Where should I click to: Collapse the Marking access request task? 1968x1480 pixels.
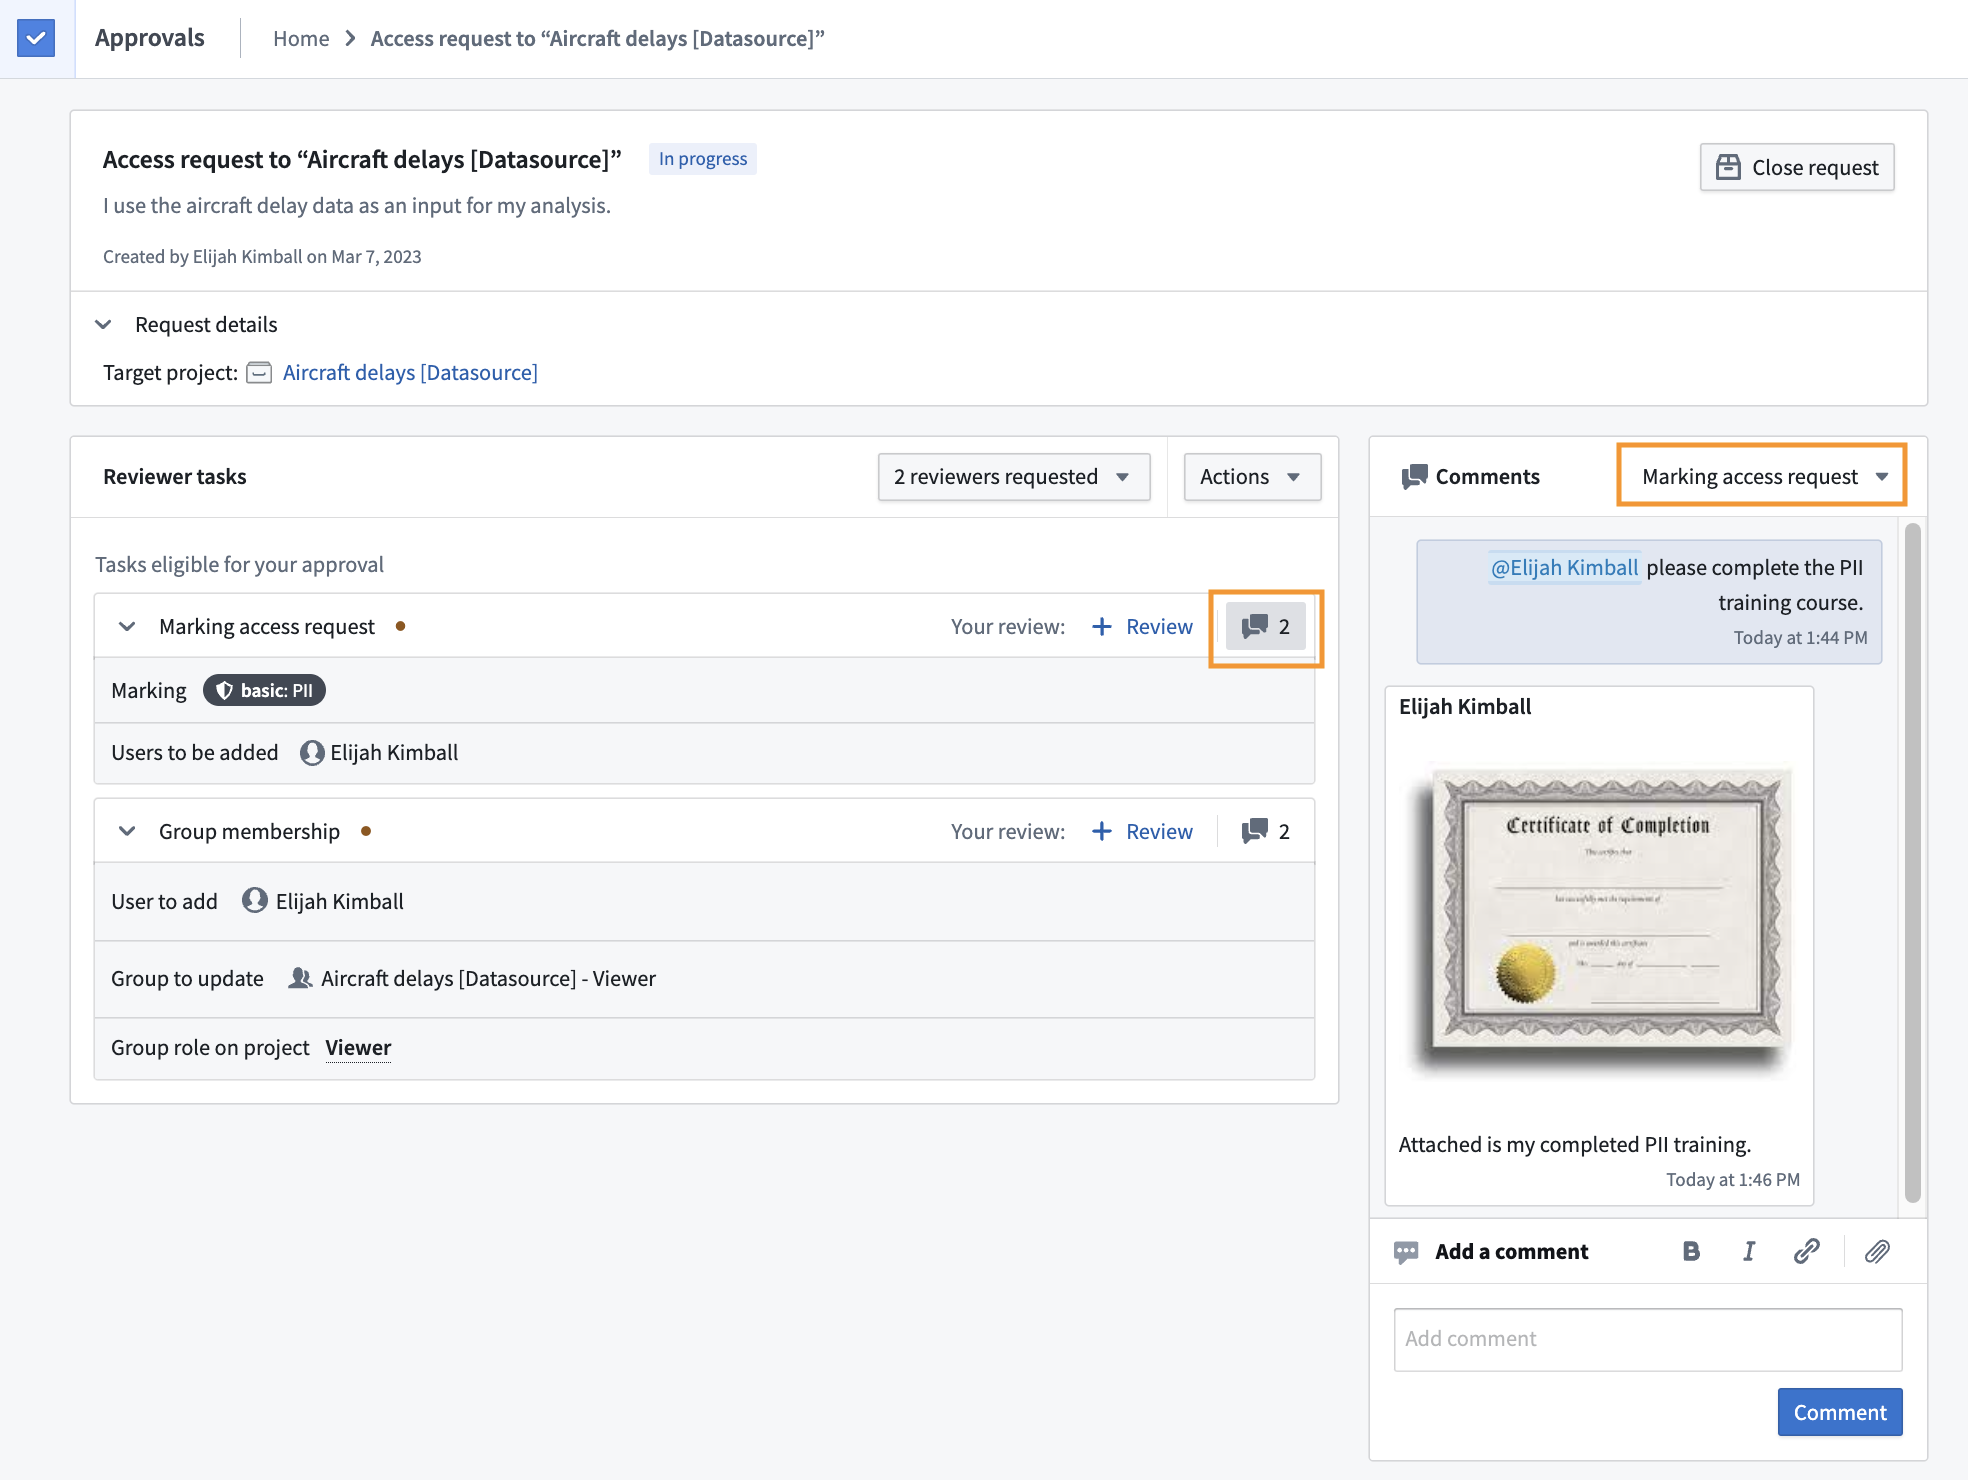127,626
